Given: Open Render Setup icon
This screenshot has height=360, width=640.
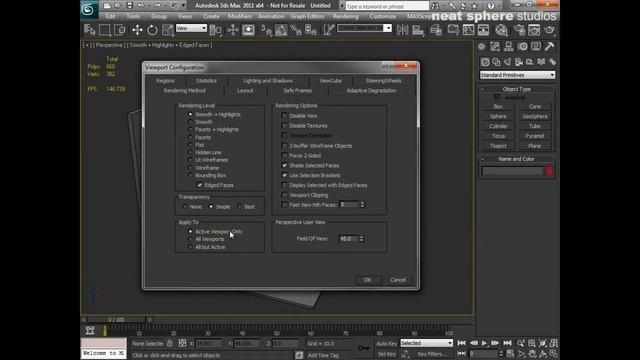Looking at the screenshot, I should 519,30.
